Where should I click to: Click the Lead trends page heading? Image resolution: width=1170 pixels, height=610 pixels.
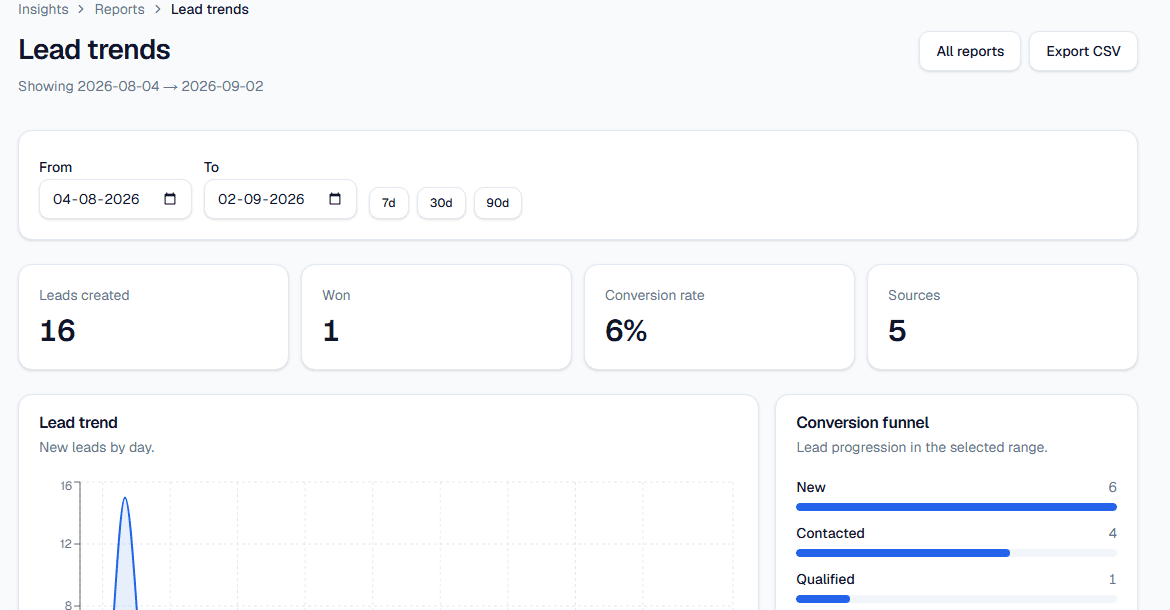pyautogui.click(x=94, y=50)
